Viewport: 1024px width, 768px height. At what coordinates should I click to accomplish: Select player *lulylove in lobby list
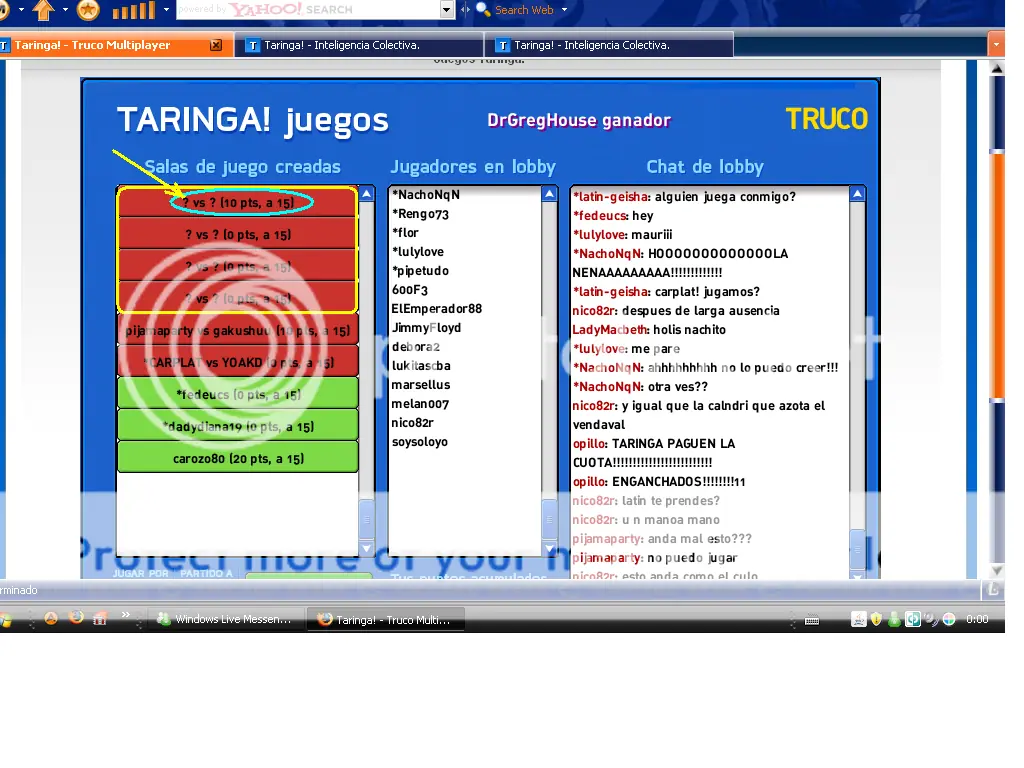click(417, 251)
